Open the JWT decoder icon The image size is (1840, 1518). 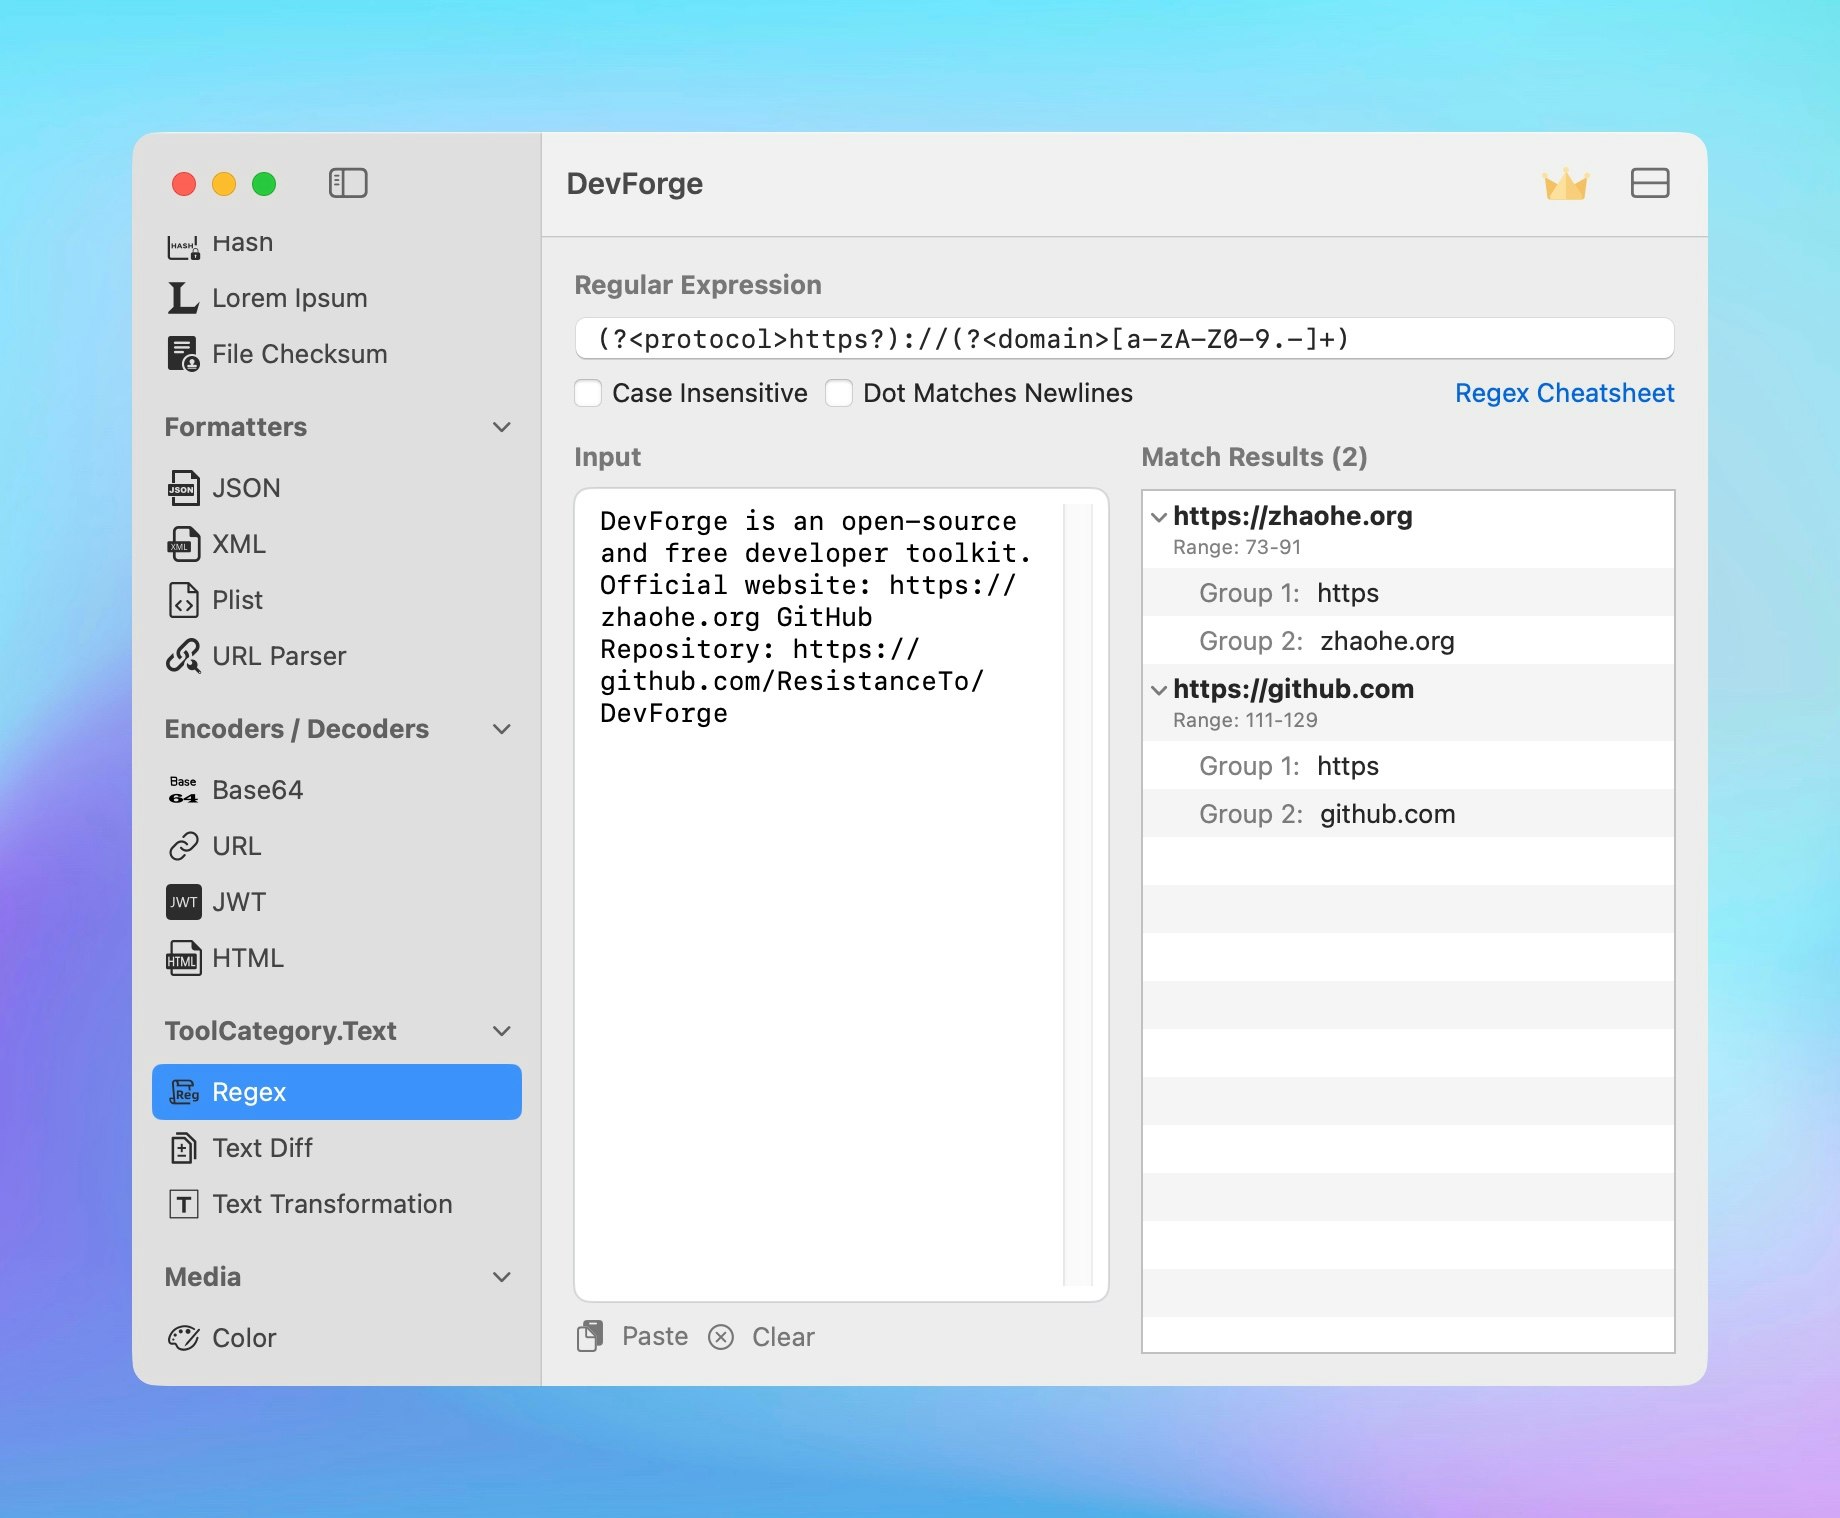183,902
